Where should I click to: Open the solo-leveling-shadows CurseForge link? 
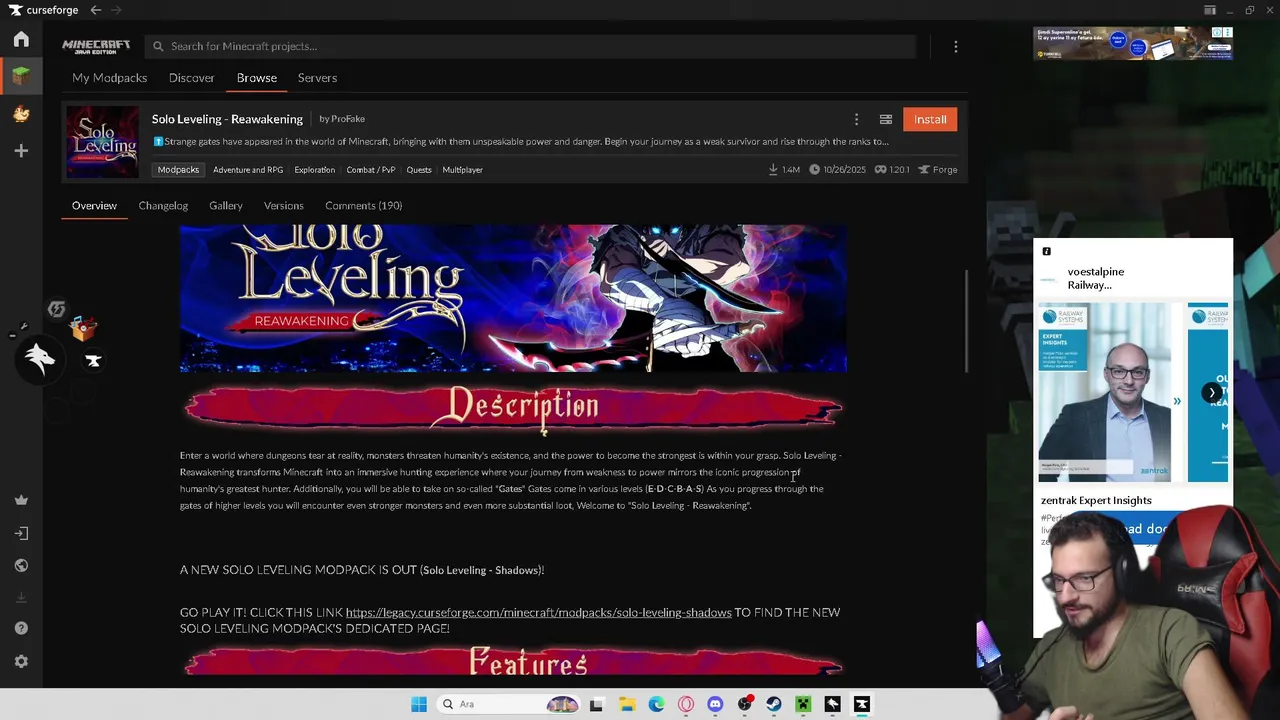tap(538, 612)
